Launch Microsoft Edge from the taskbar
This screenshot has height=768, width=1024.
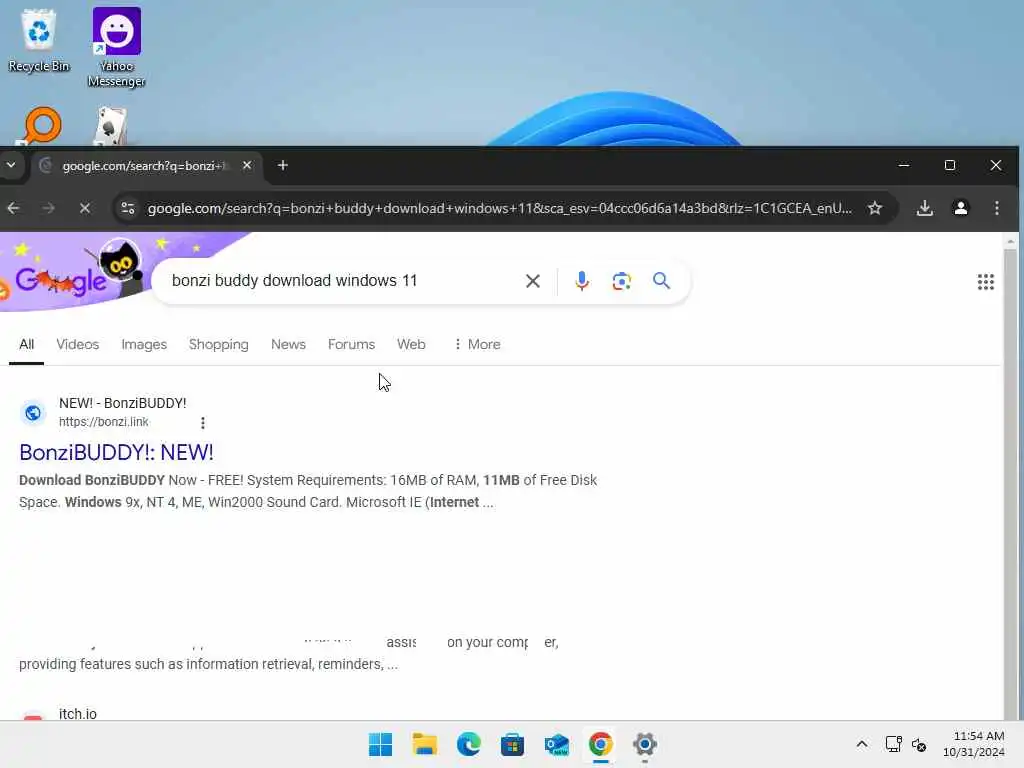tap(468, 744)
